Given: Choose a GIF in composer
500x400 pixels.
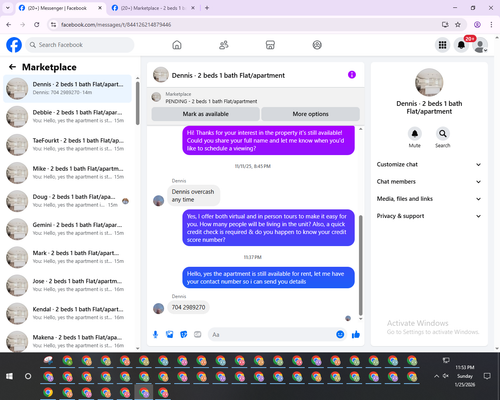Looking at the screenshot, I should [x=198, y=334].
